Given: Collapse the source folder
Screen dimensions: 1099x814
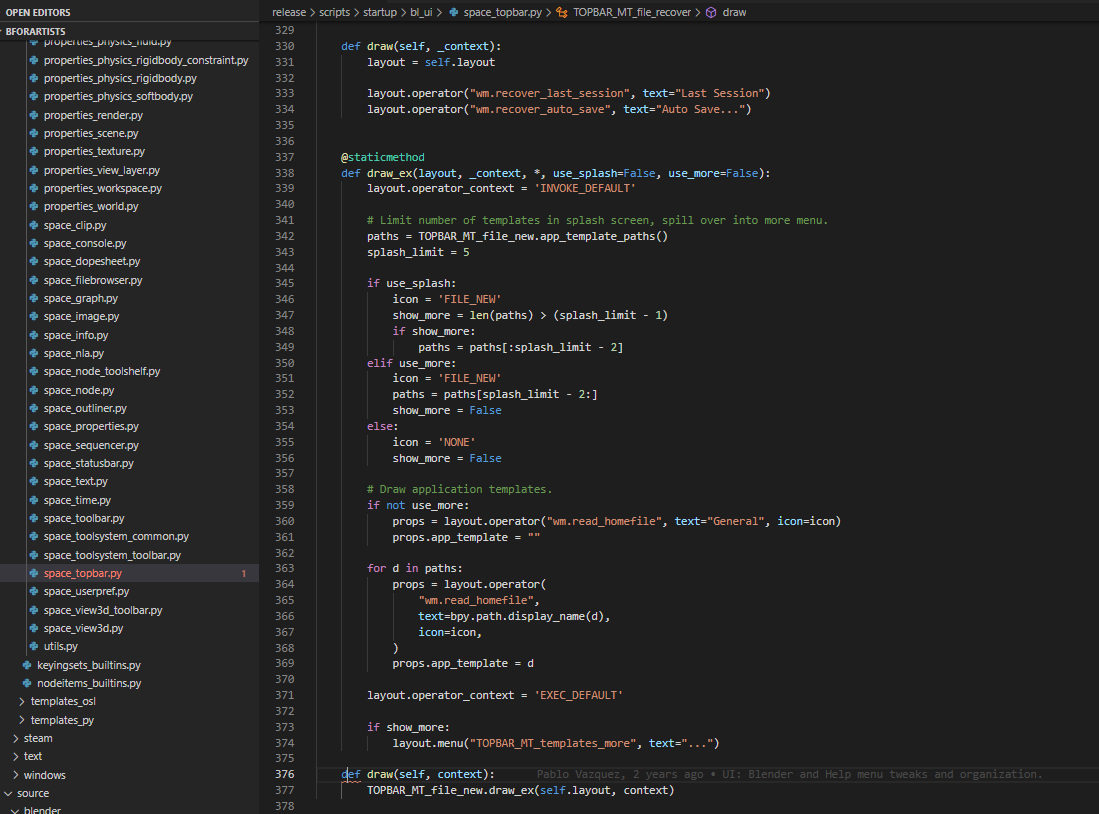Looking at the screenshot, I should point(8,794).
